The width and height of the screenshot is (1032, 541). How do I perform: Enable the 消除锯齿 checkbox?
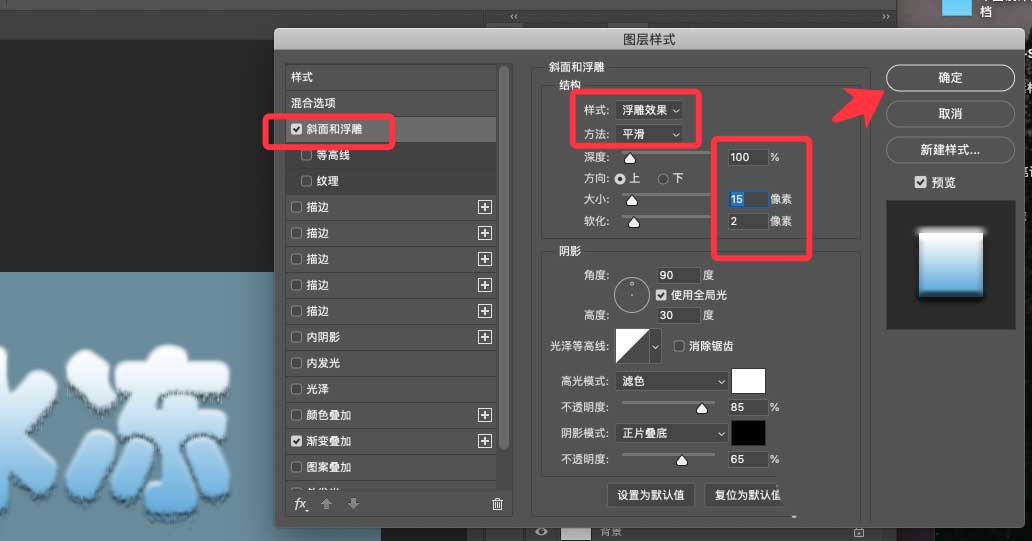tap(680, 346)
